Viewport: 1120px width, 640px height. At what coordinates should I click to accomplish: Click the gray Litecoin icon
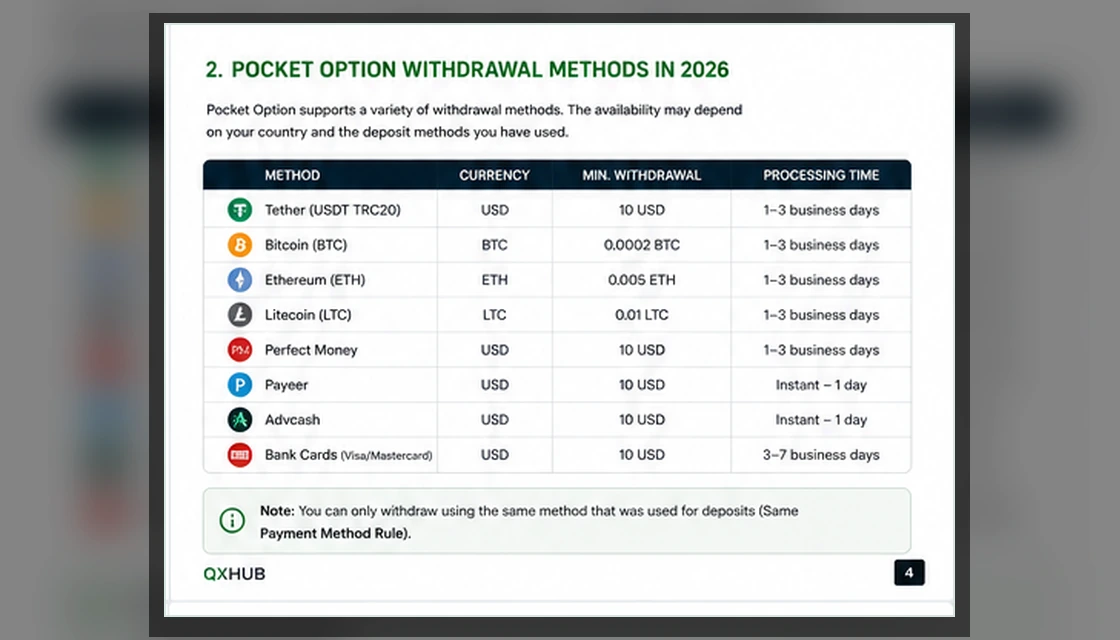point(240,315)
